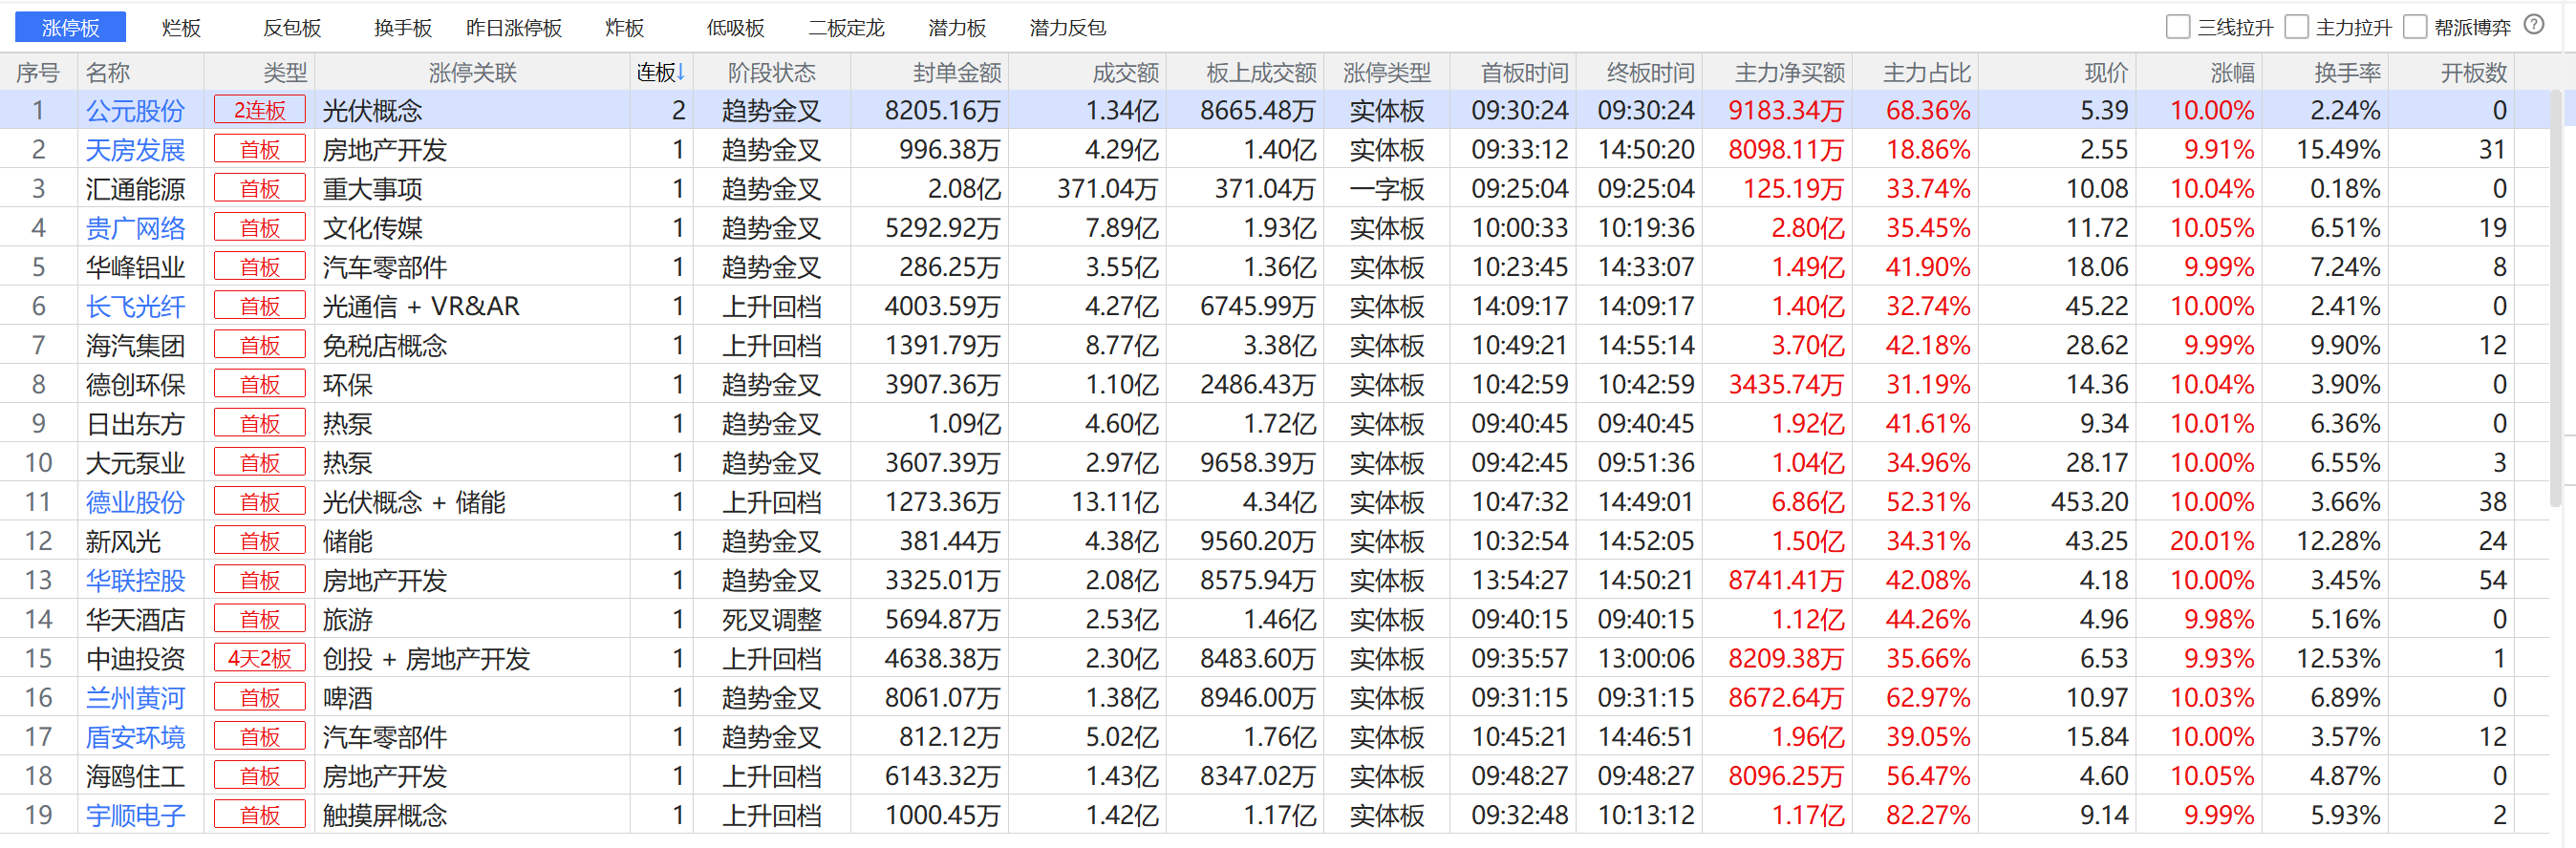Open stock link 德业股份

click(x=135, y=502)
